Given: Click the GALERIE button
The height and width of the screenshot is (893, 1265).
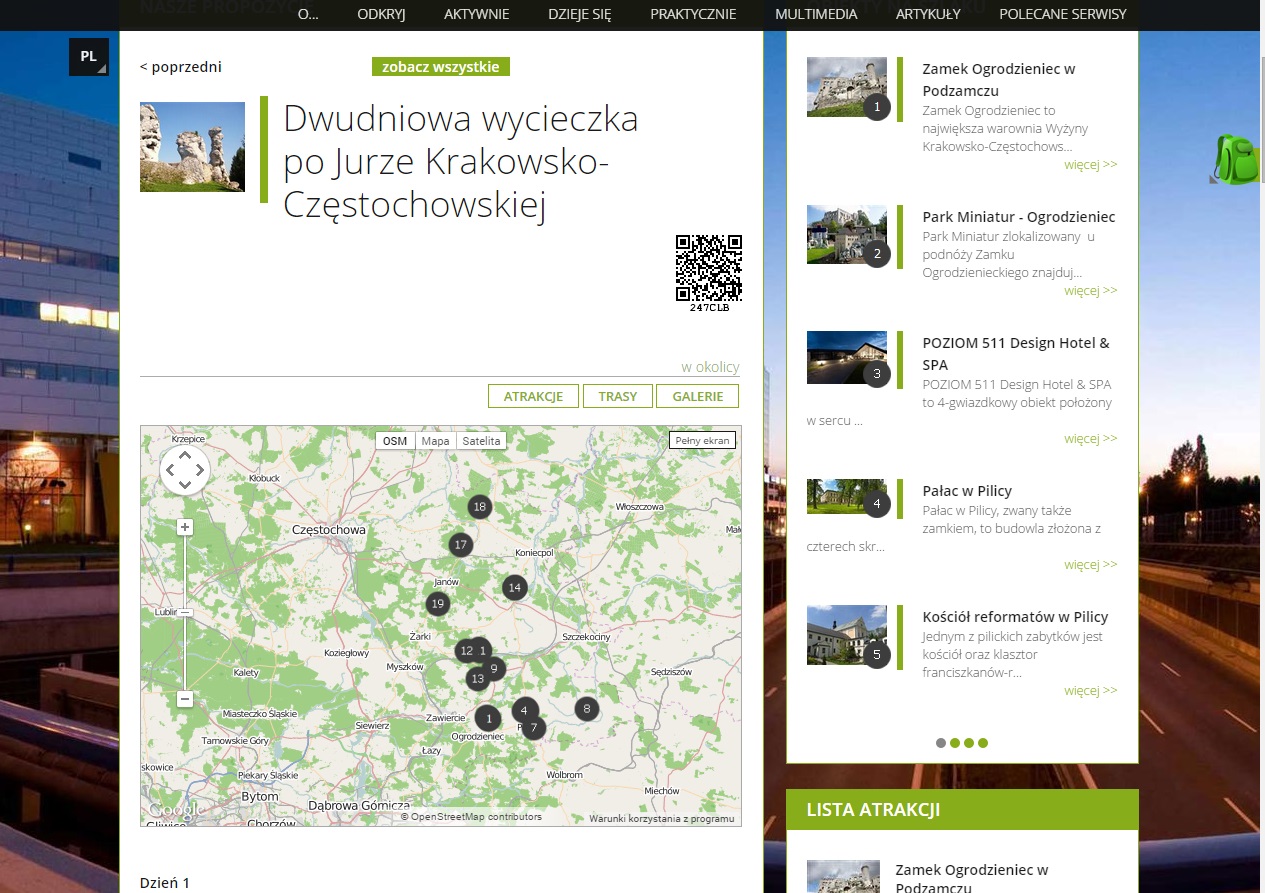Looking at the screenshot, I should coord(697,396).
